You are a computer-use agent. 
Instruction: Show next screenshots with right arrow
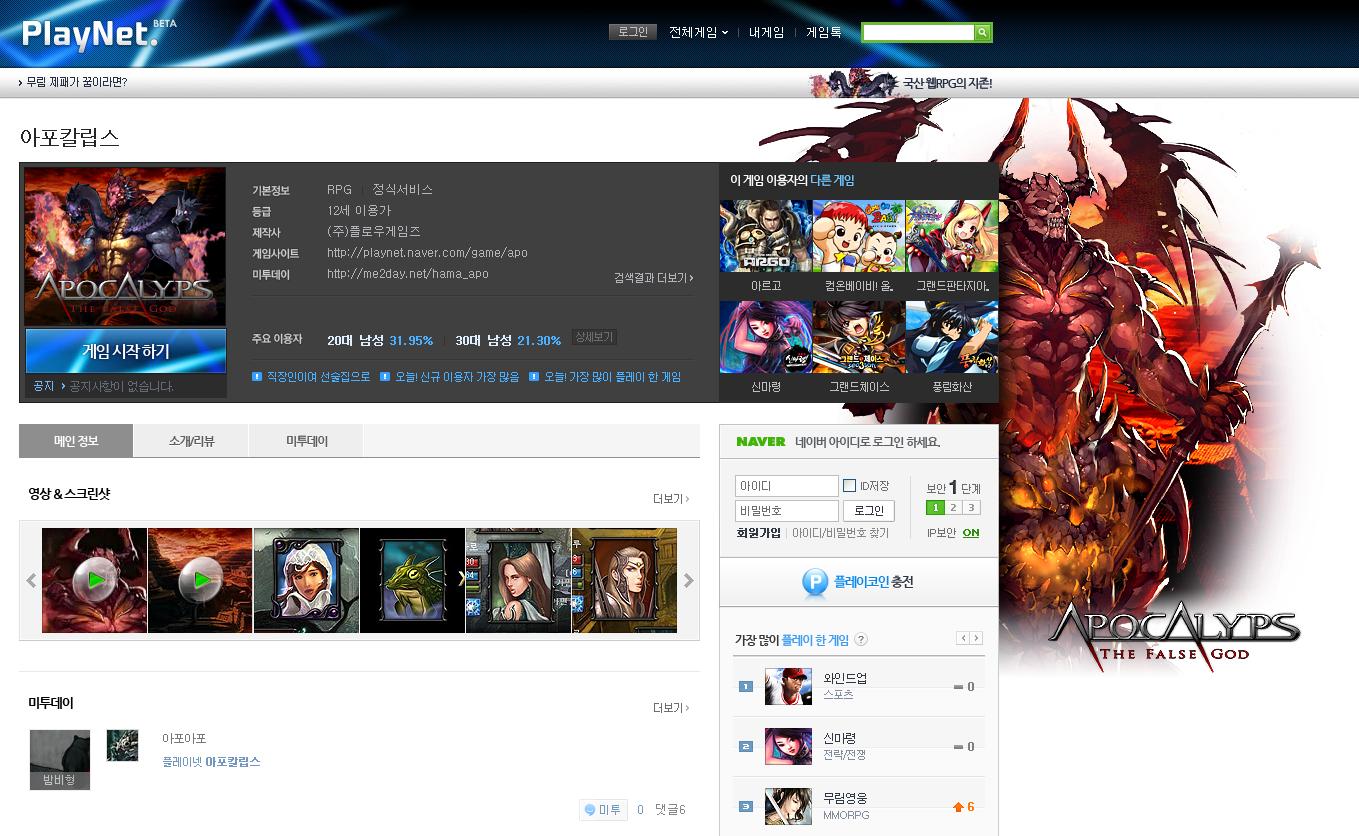pyautogui.click(x=688, y=580)
